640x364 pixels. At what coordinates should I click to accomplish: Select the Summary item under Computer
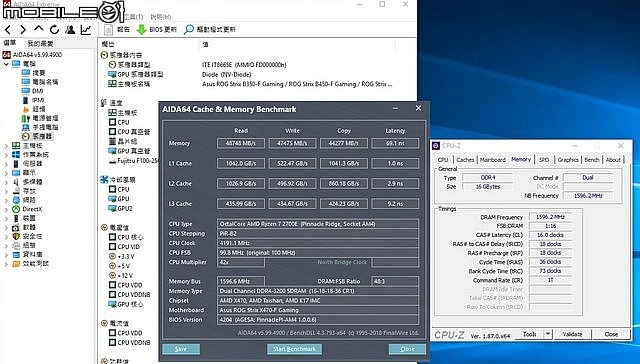[x=34, y=73]
